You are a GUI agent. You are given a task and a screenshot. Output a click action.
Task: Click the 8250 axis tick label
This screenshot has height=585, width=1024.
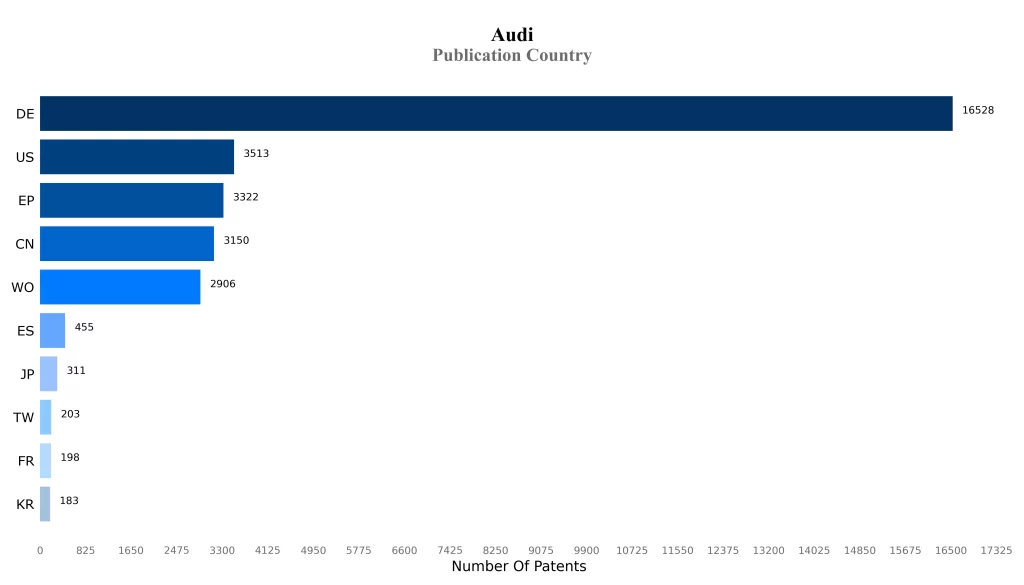[495, 551]
